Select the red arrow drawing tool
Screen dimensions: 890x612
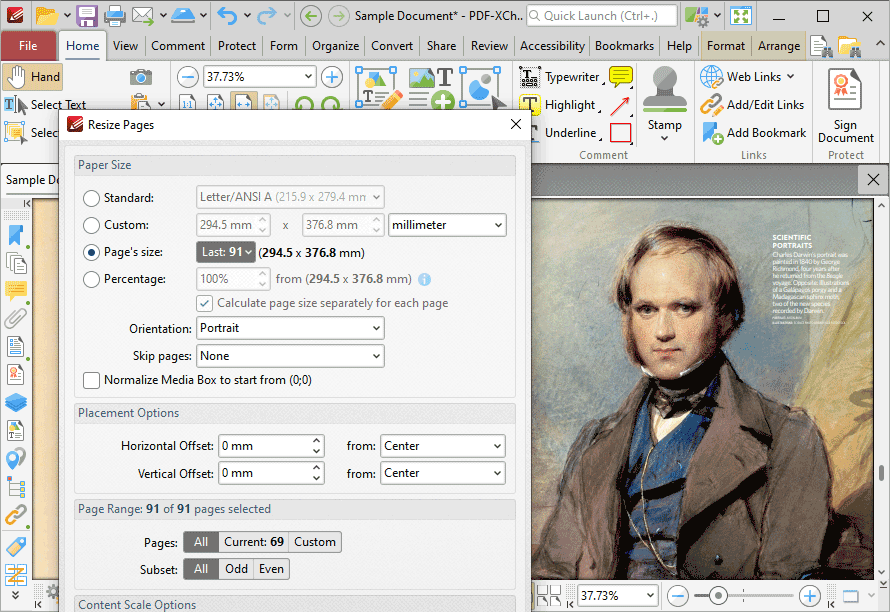[620, 105]
